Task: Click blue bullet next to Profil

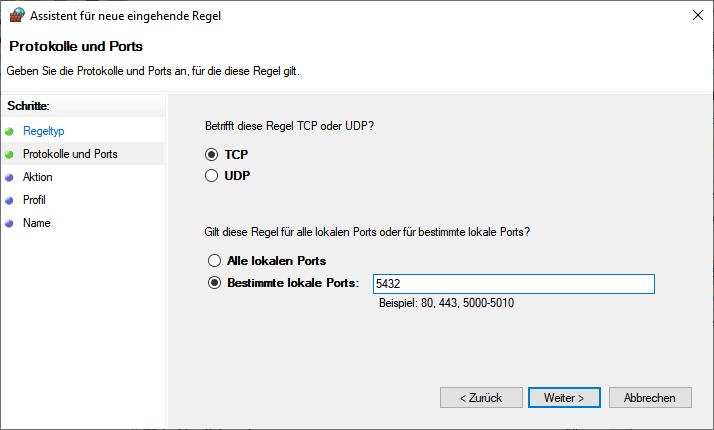Action: (x=9, y=200)
